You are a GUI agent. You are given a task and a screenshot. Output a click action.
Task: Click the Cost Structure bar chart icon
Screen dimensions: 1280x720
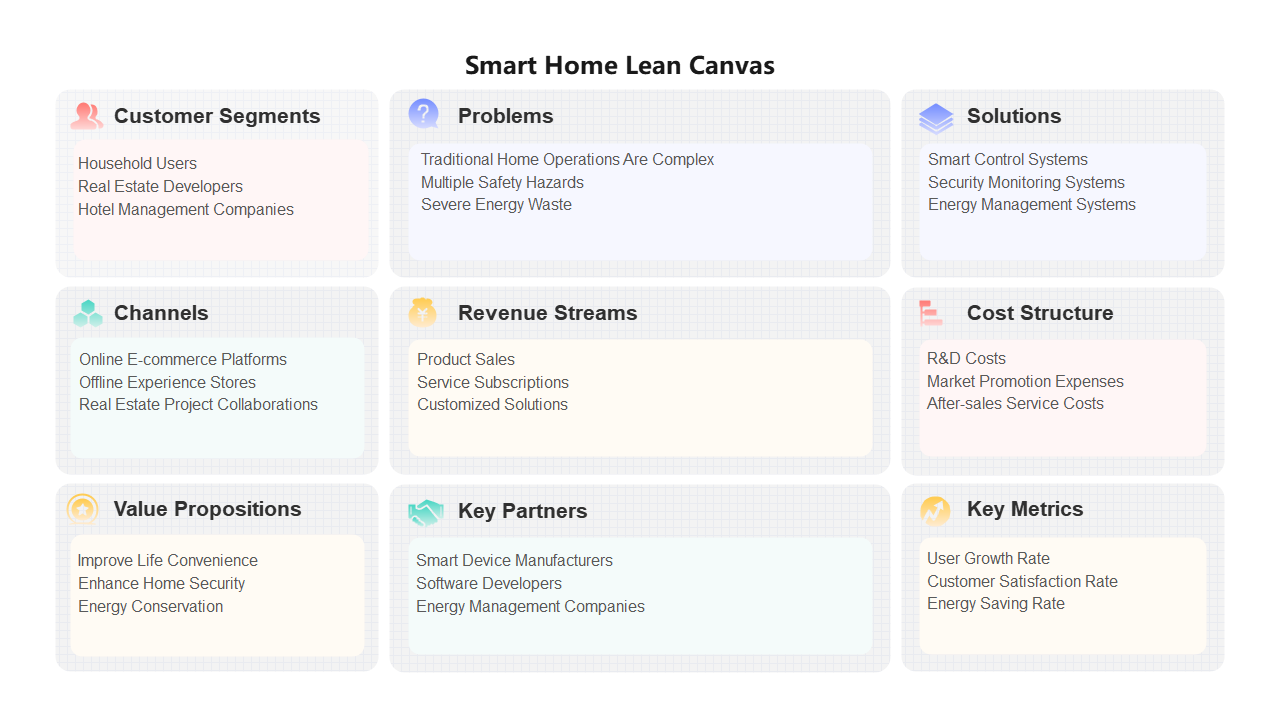(931, 313)
